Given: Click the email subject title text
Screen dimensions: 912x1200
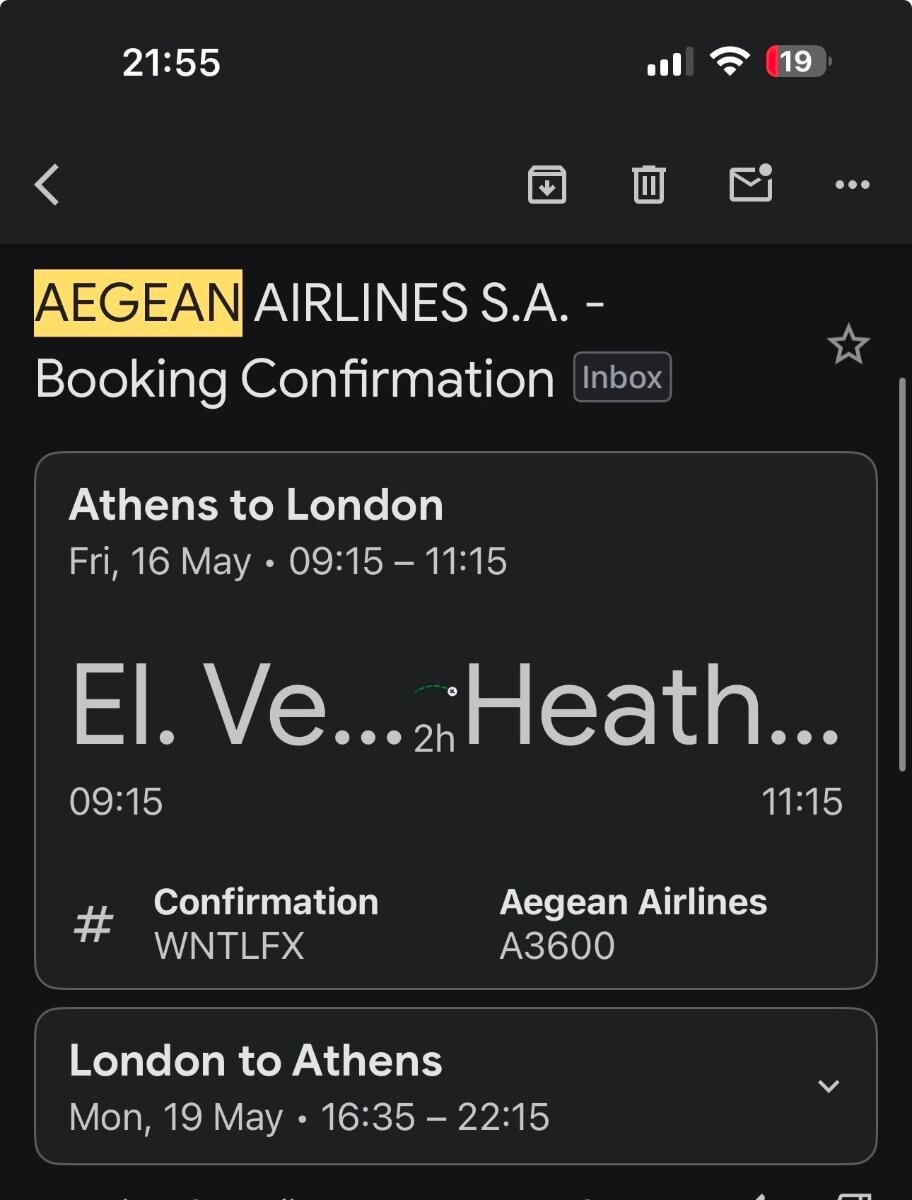Looking at the screenshot, I should (320, 341).
